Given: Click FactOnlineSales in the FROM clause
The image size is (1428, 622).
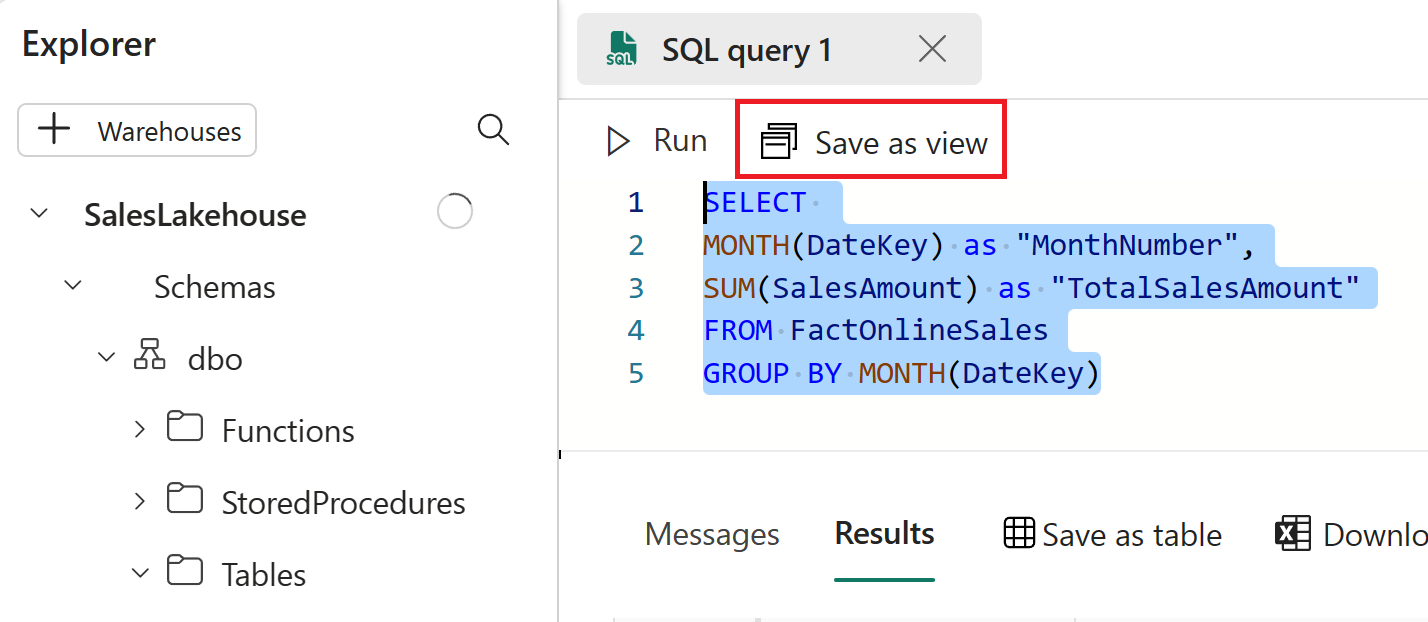Looking at the screenshot, I should 919,330.
